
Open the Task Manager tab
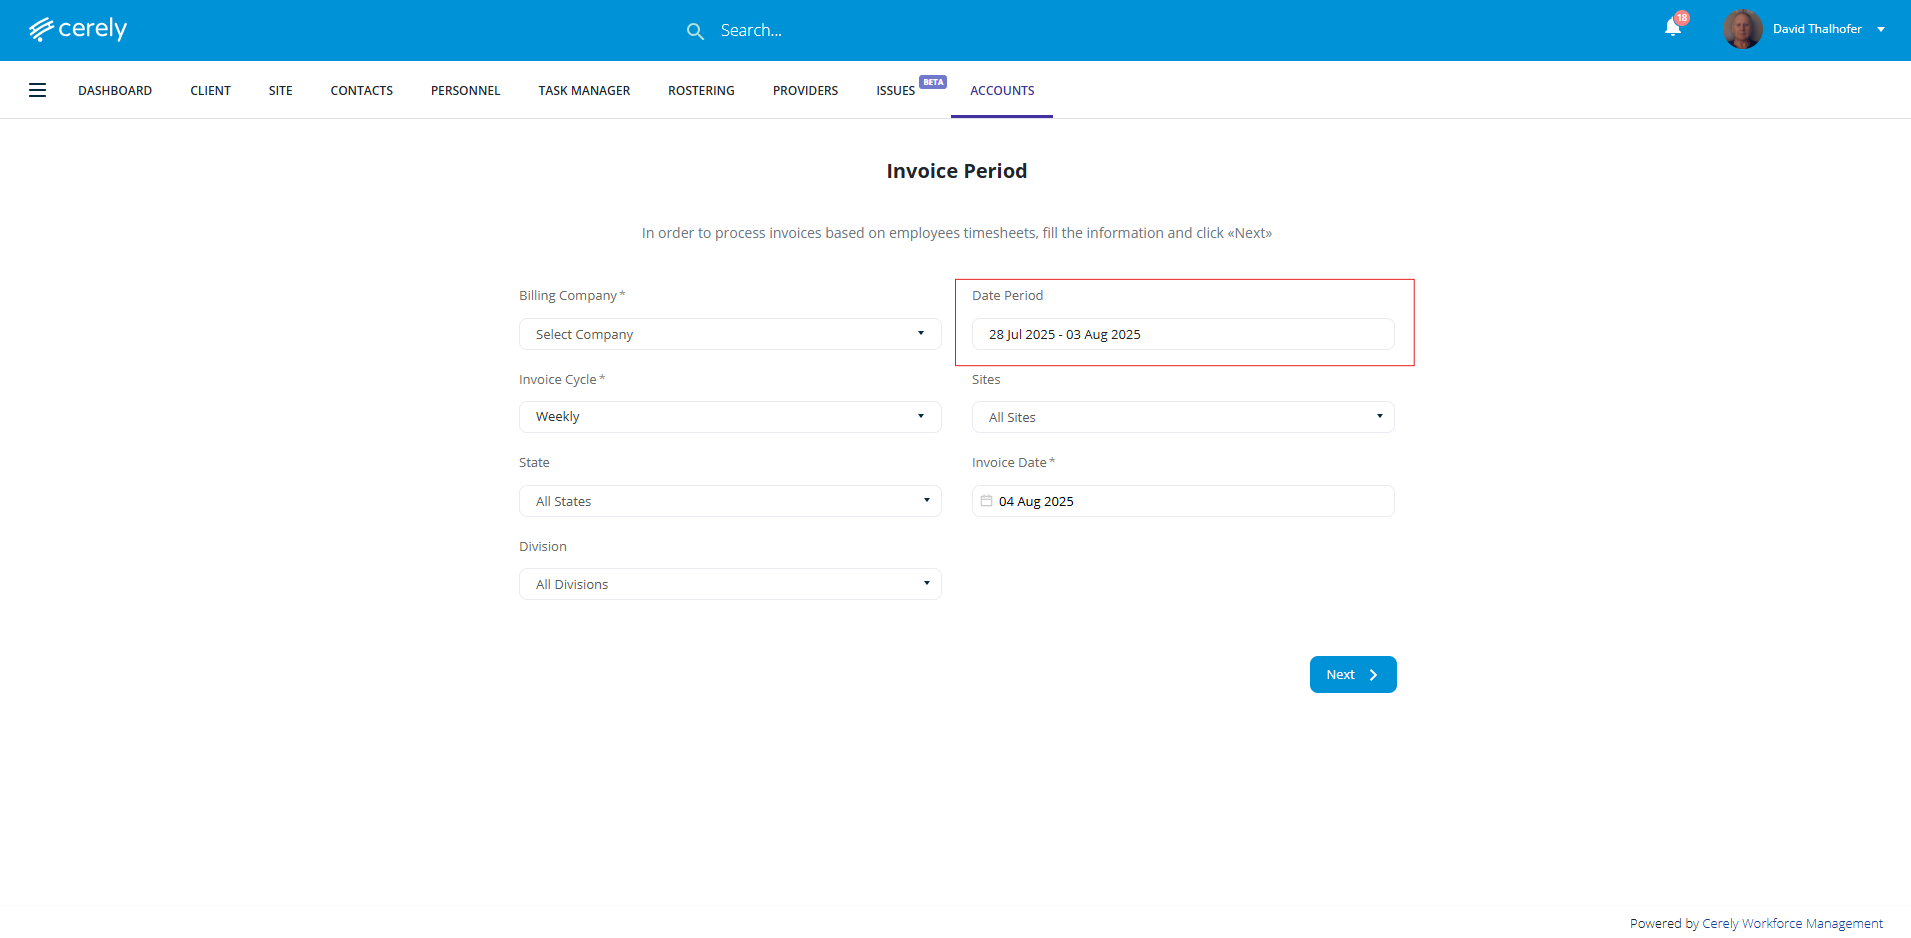584,90
